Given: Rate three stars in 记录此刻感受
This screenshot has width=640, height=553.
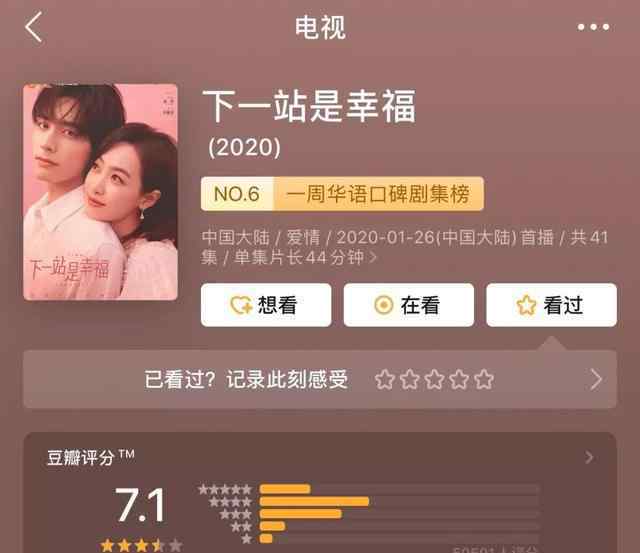Looking at the screenshot, I should pyautogui.click(x=434, y=379).
